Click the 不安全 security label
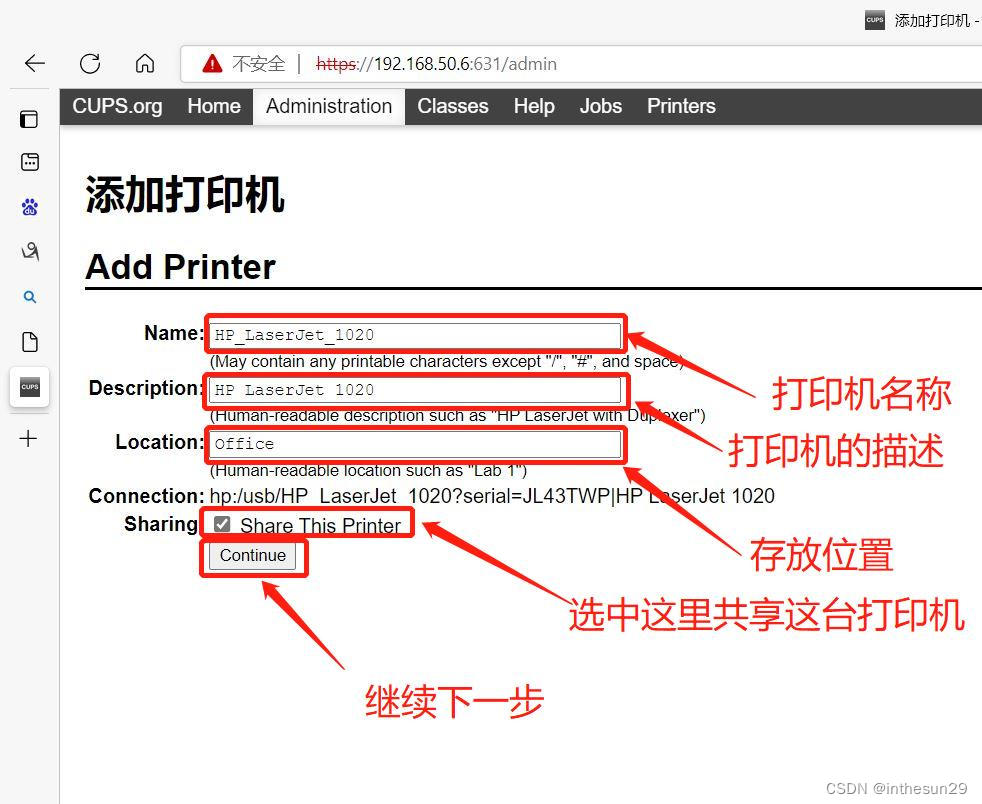This screenshot has height=804, width=982. coord(259,64)
